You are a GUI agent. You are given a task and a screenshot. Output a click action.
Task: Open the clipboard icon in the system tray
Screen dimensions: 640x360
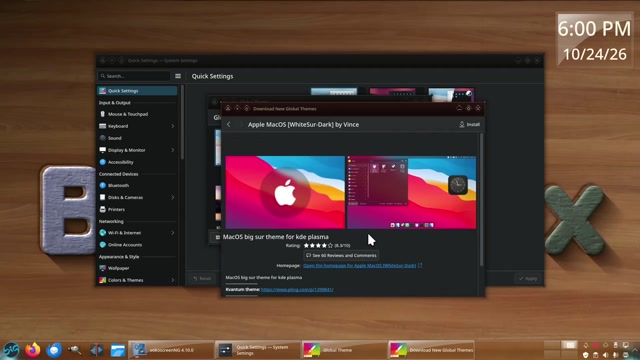coord(596,355)
